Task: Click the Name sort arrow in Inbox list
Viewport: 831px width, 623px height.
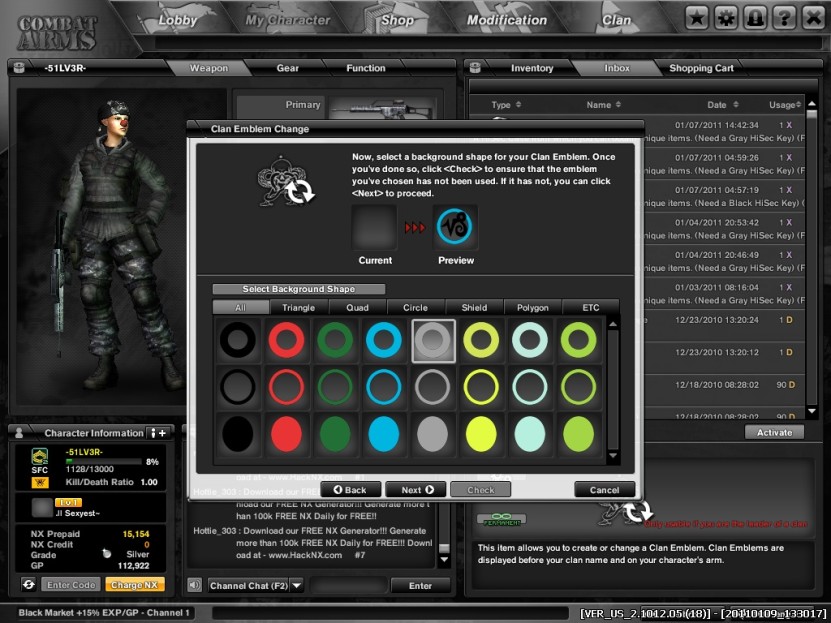Action: pyautogui.click(x=620, y=104)
